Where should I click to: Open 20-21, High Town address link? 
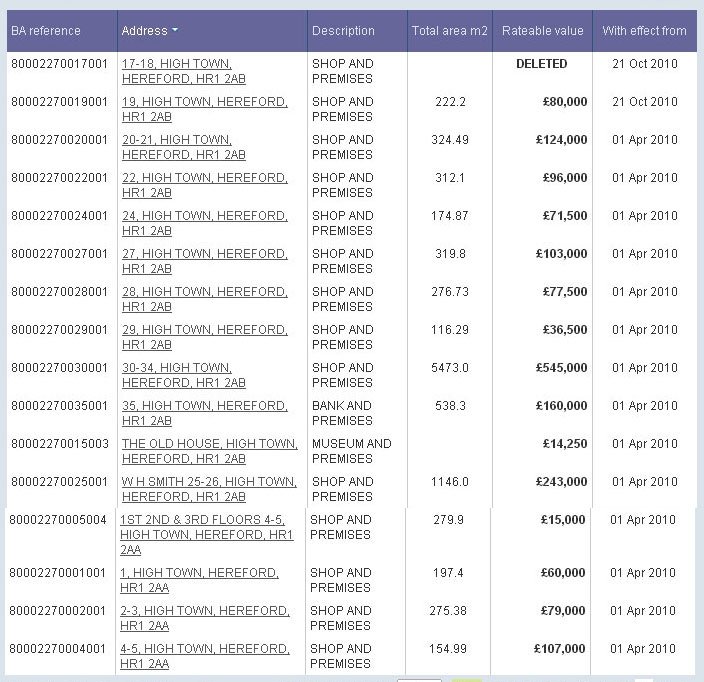pyautogui.click(x=184, y=147)
